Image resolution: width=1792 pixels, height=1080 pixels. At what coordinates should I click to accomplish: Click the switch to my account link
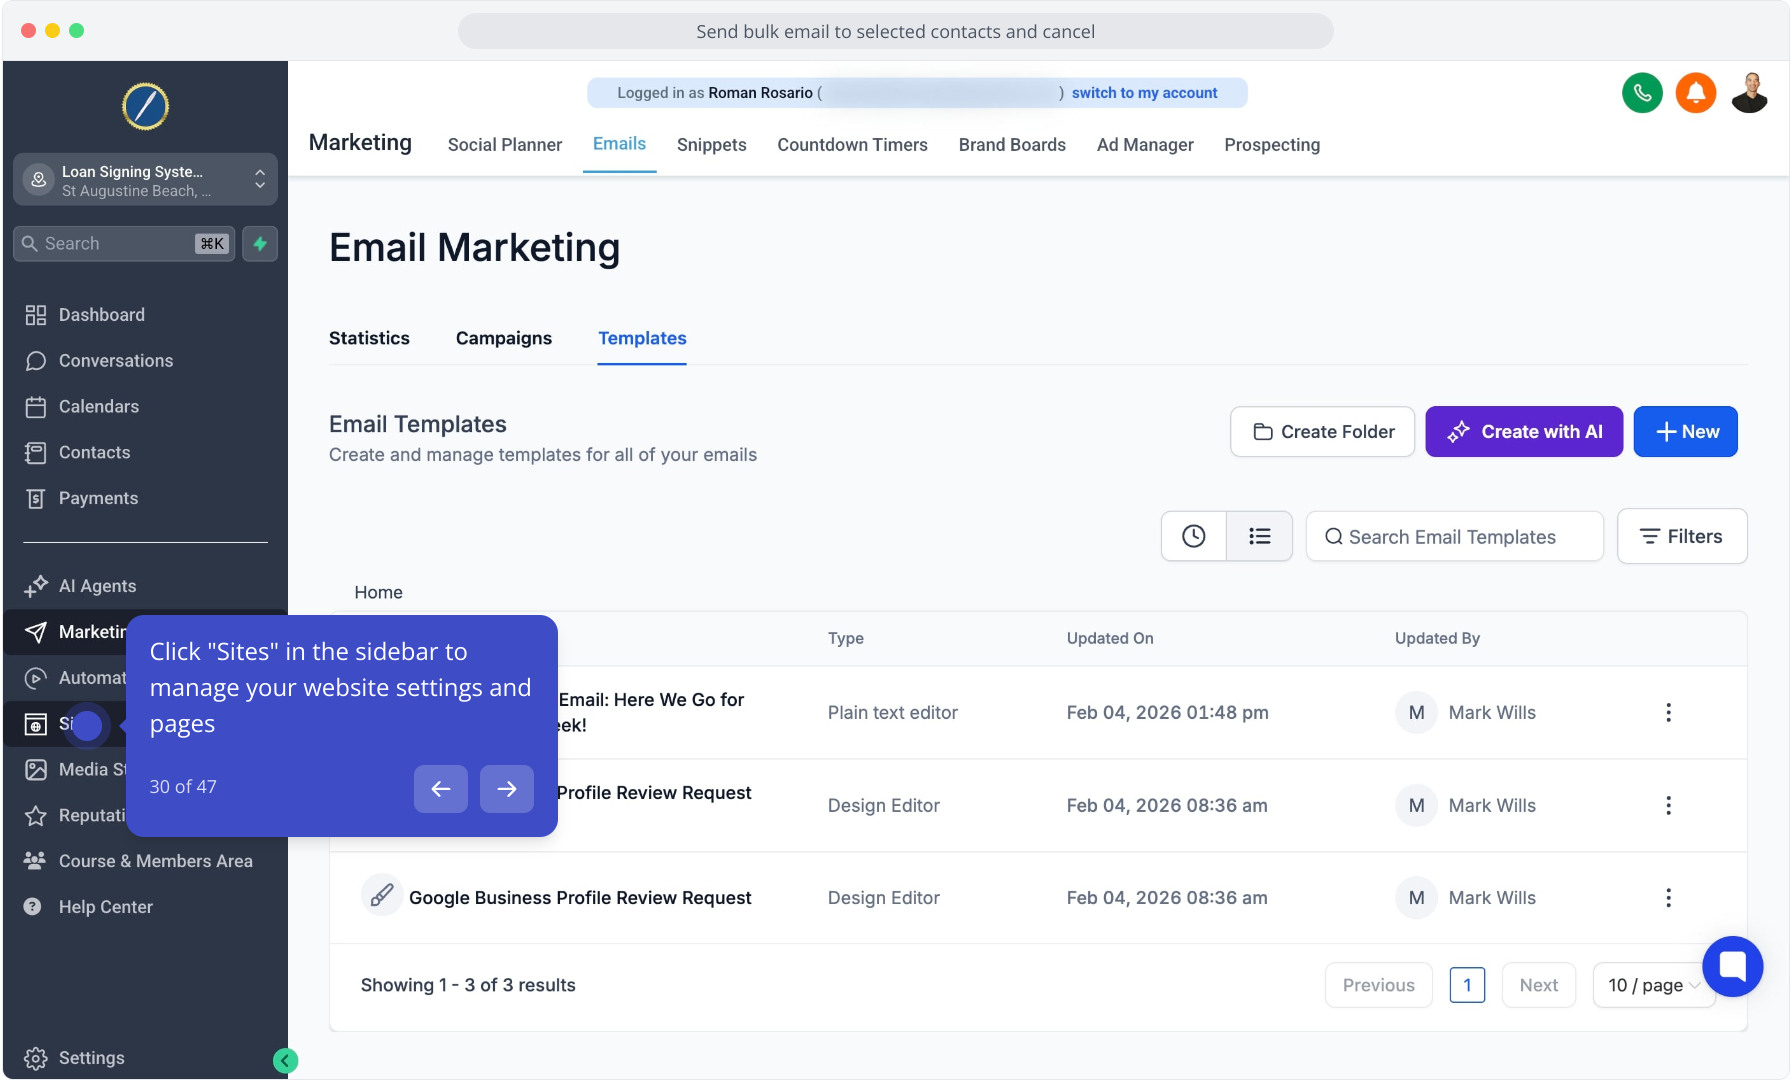pos(1144,93)
